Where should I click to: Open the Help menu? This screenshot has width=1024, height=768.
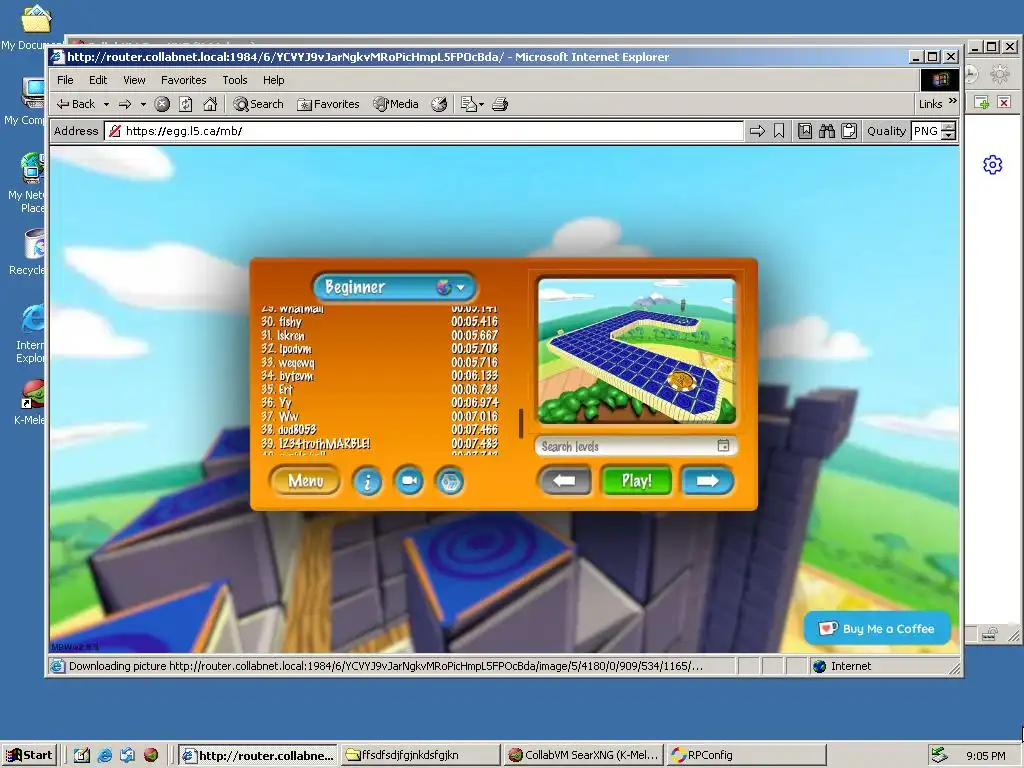(x=274, y=80)
